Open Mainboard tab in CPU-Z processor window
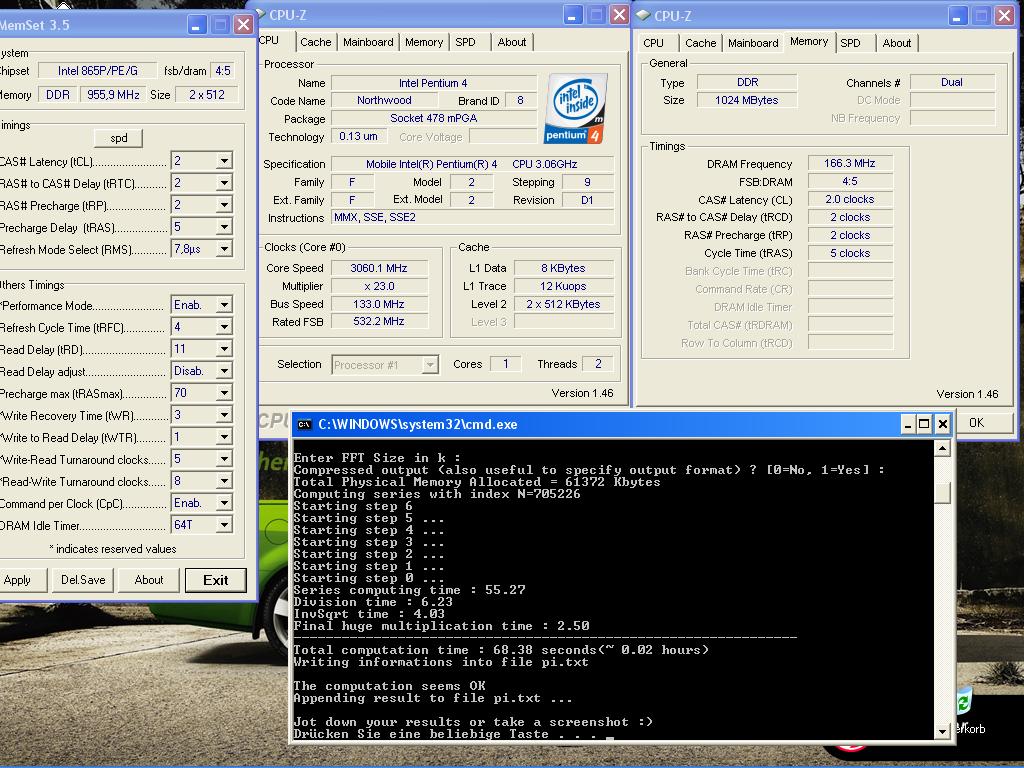 pyautogui.click(x=368, y=42)
